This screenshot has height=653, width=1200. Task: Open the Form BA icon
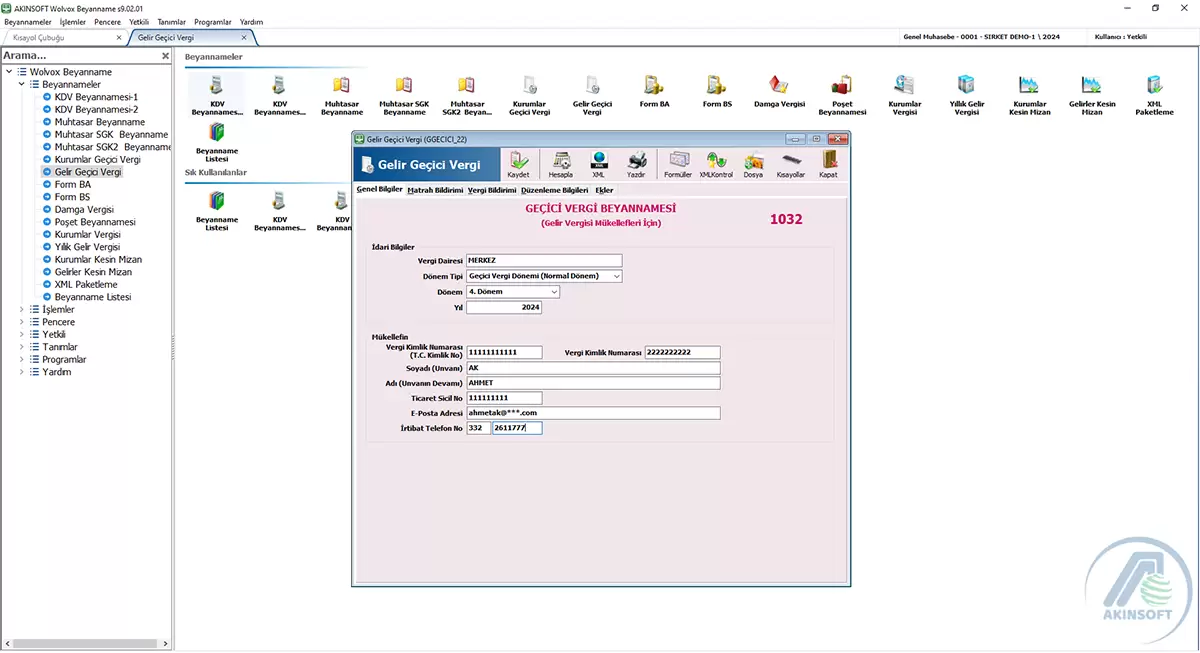tap(653, 89)
